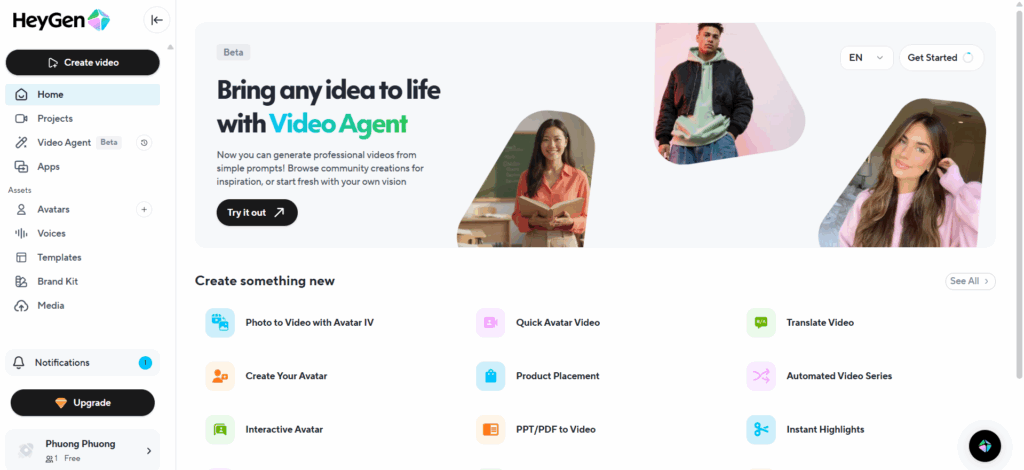
Task: Click the Create video button
Action: (82, 63)
